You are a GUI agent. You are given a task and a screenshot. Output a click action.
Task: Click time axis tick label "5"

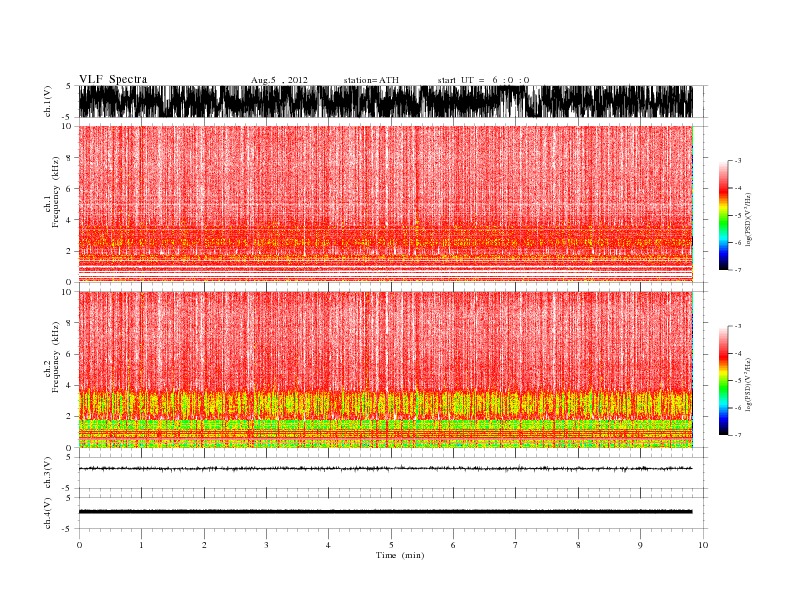(x=391, y=545)
